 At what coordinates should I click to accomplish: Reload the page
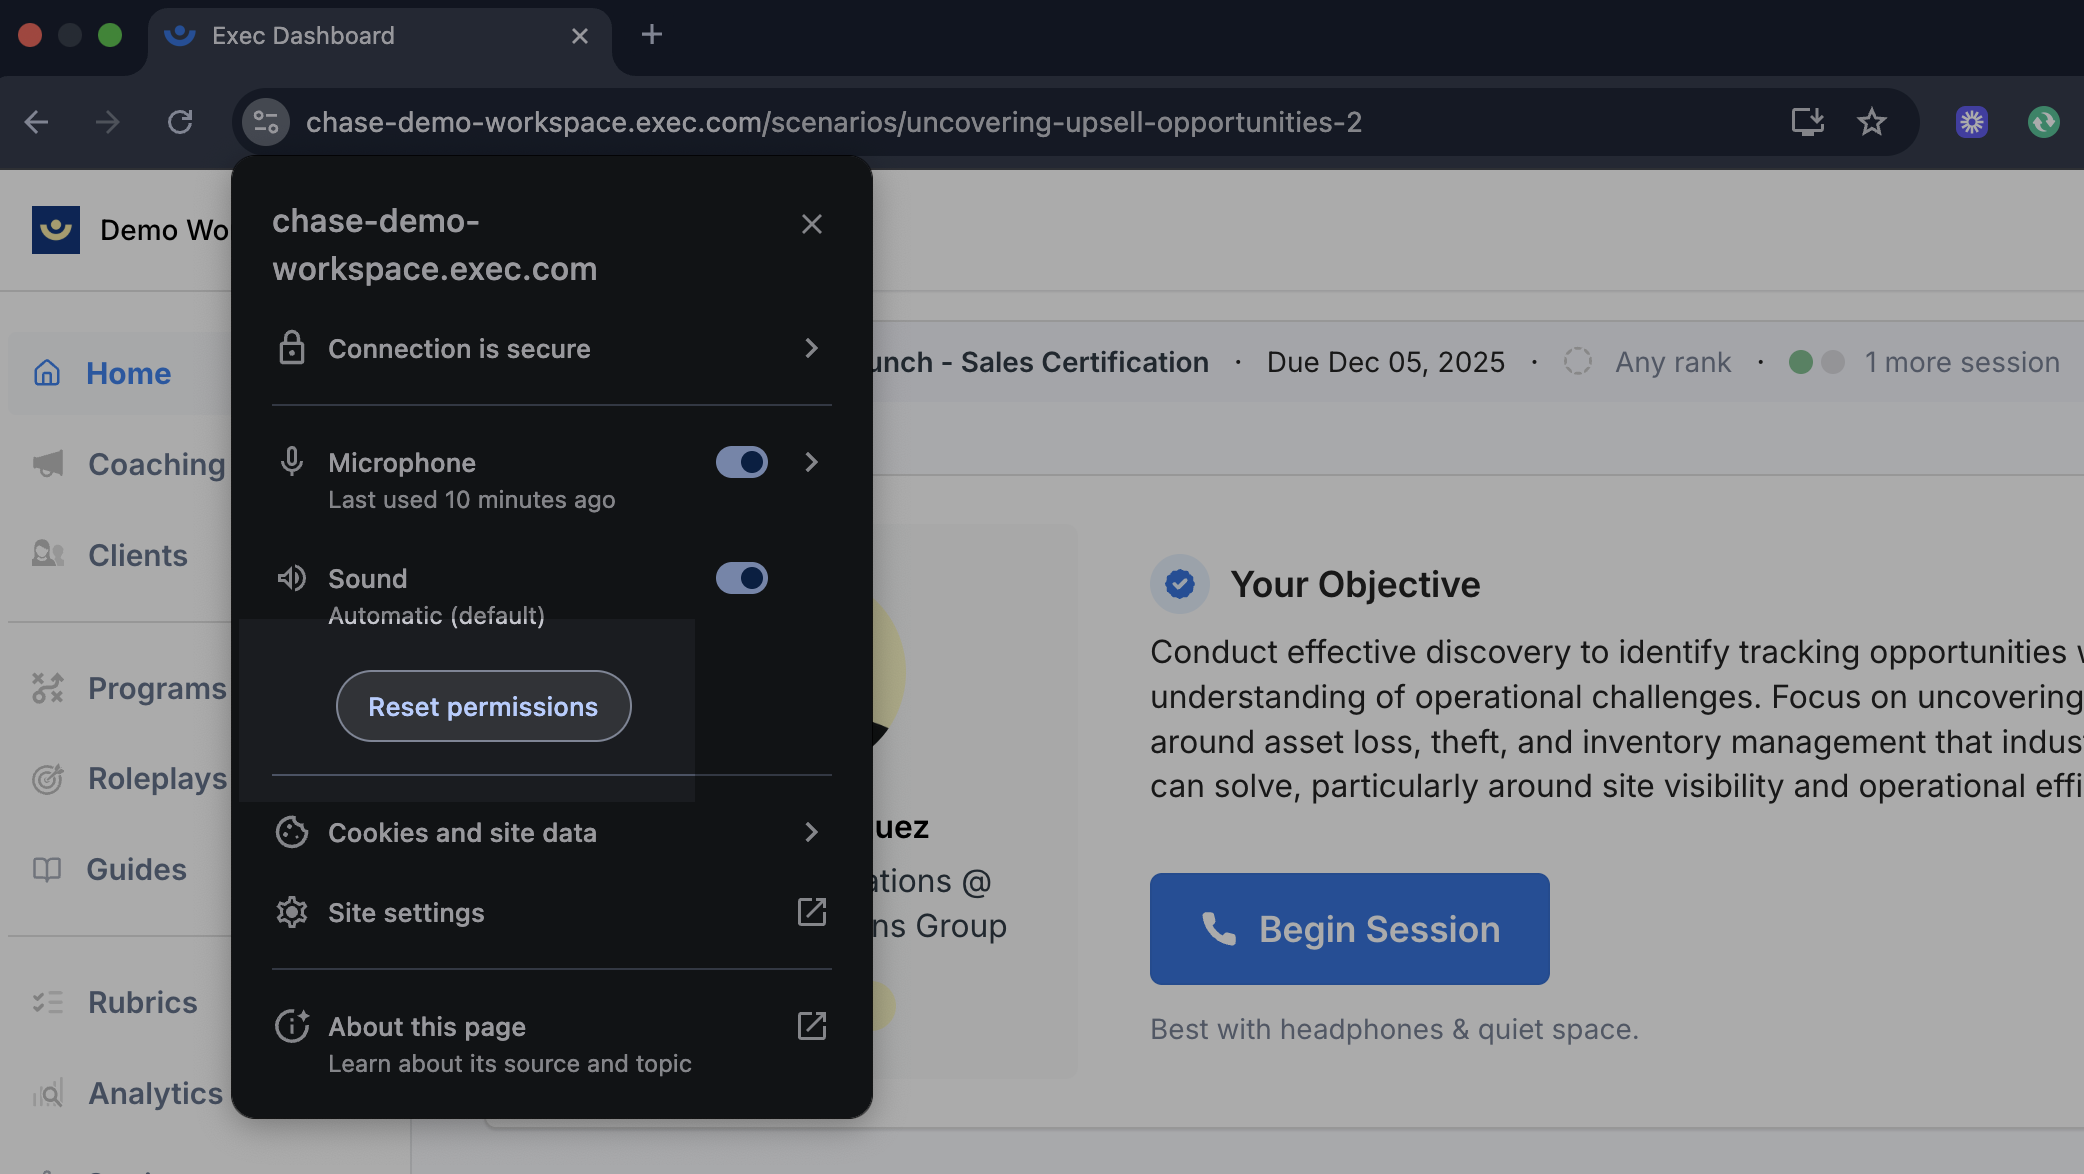[x=180, y=122]
